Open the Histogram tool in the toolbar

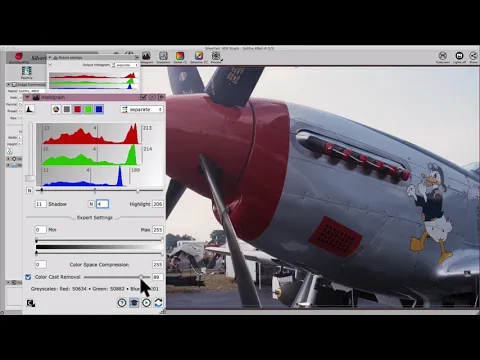(x=146, y=57)
